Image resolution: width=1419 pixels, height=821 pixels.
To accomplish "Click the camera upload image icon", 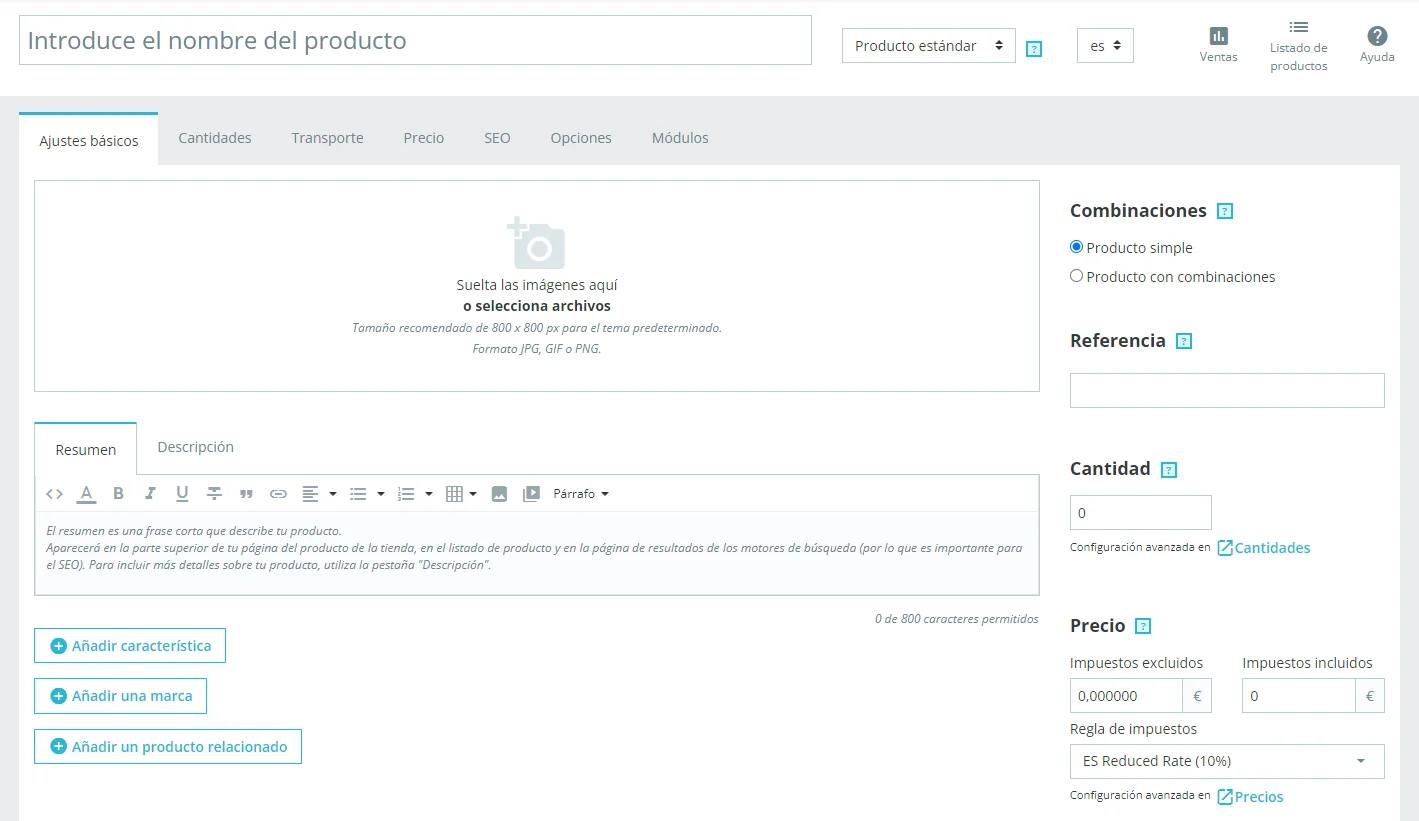I will [x=536, y=243].
